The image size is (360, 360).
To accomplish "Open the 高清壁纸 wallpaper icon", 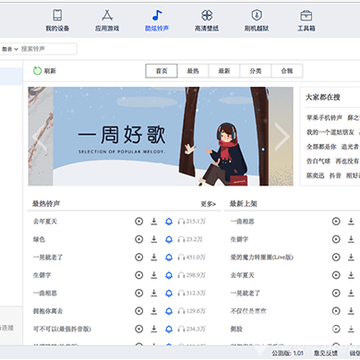I will tap(207, 15).
